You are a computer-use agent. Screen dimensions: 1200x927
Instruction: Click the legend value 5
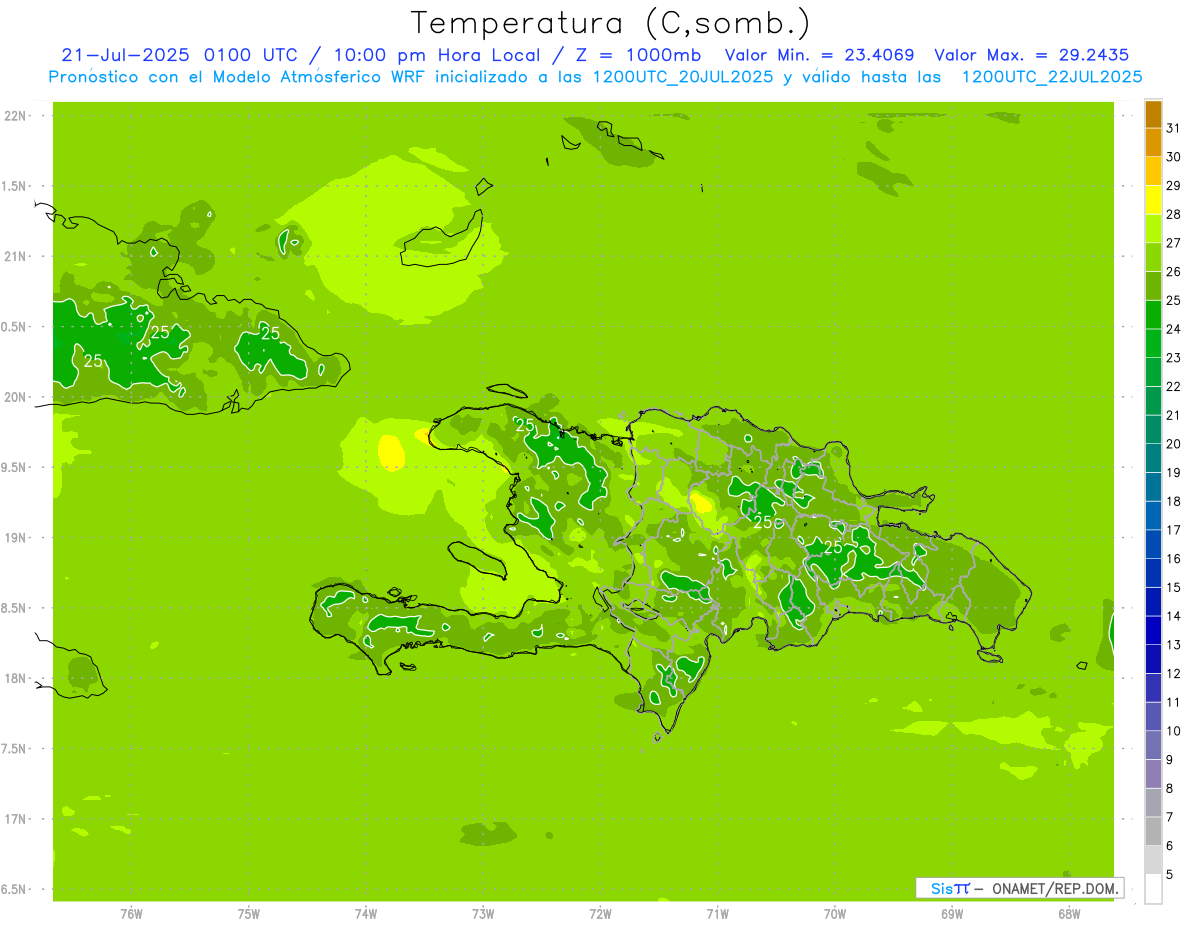(x=1170, y=875)
